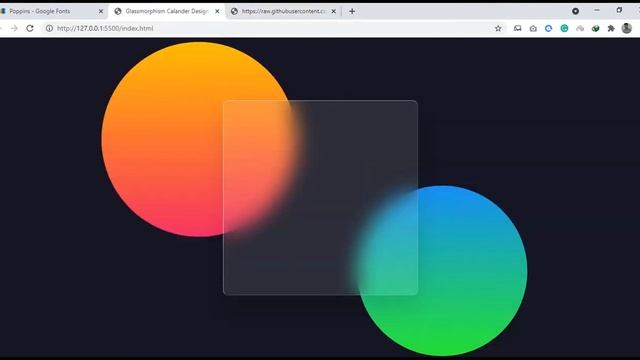Close the Poppins - Google Fonts tab
Viewport: 640px width, 360px height.
(x=101, y=11)
